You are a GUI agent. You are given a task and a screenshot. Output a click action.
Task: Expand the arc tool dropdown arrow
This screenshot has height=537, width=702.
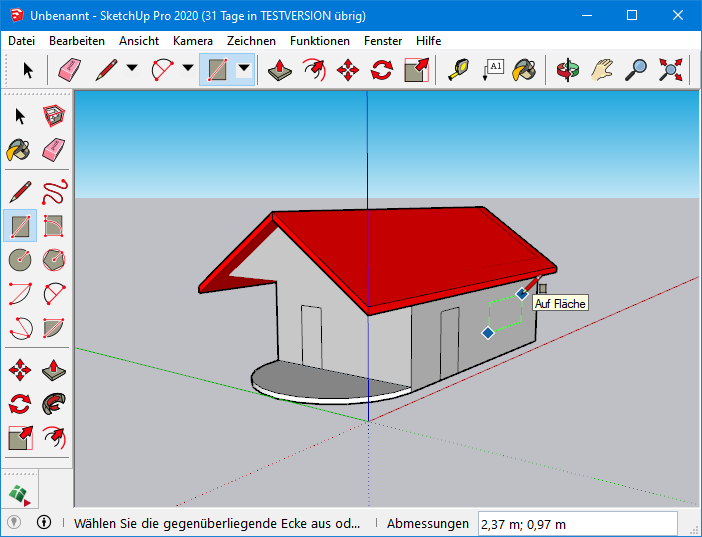[188, 69]
